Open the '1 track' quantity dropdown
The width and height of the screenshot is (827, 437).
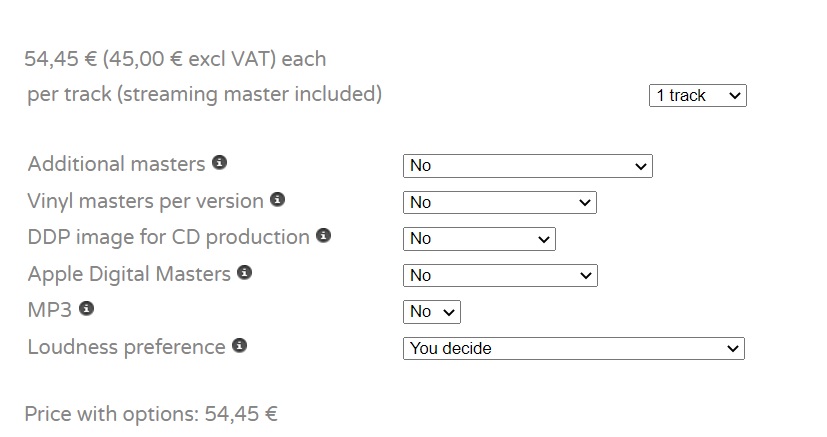click(x=697, y=96)
